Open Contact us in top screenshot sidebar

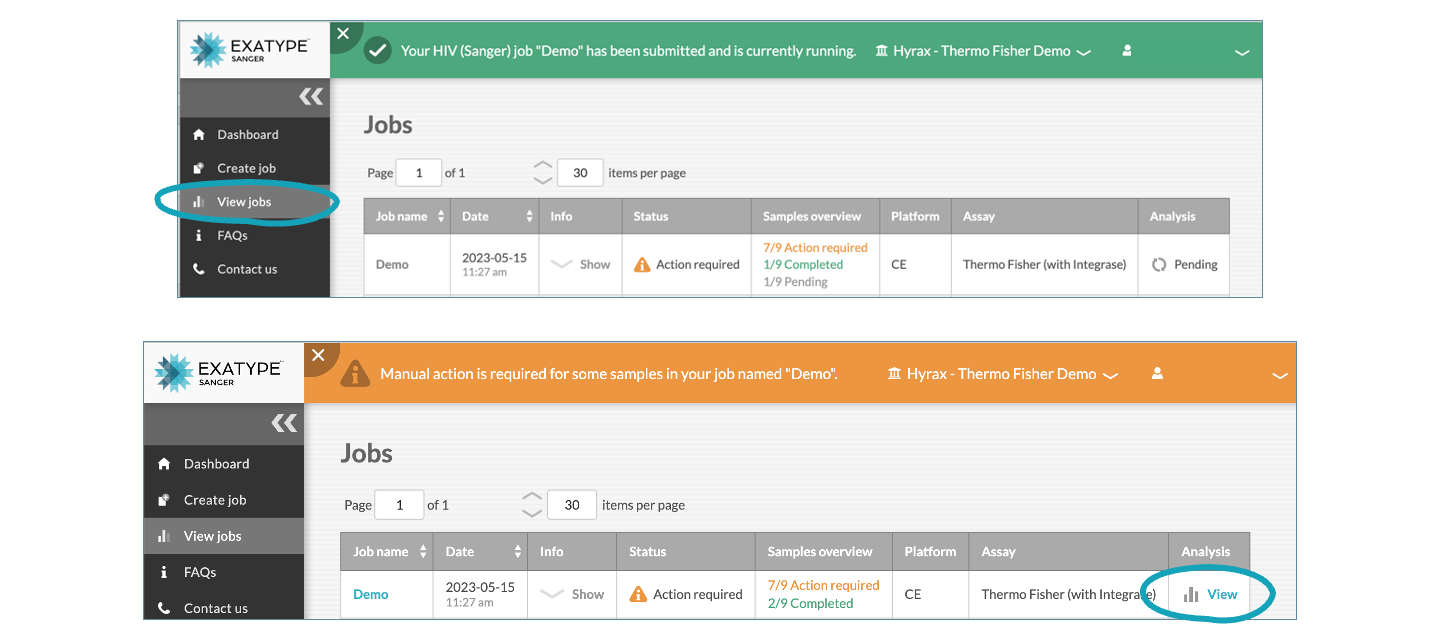coord(255,269)
